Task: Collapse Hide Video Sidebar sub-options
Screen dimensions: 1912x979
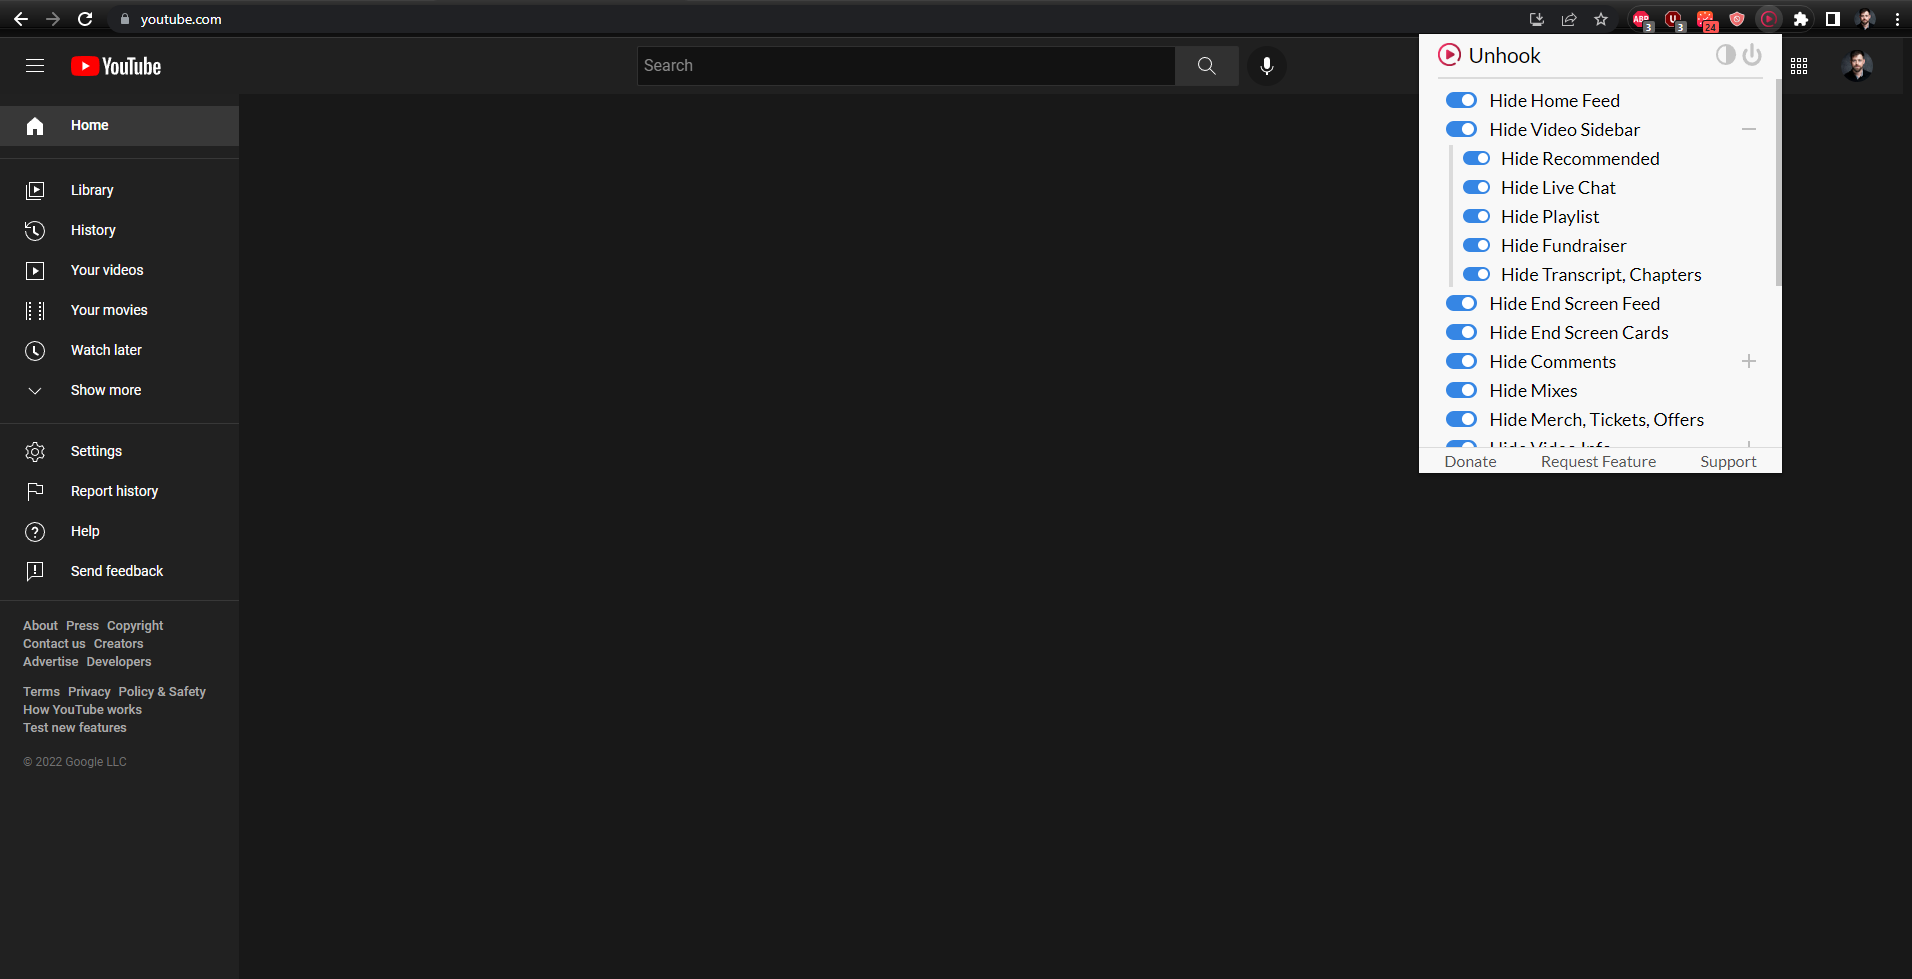Action: [1749, 129]
